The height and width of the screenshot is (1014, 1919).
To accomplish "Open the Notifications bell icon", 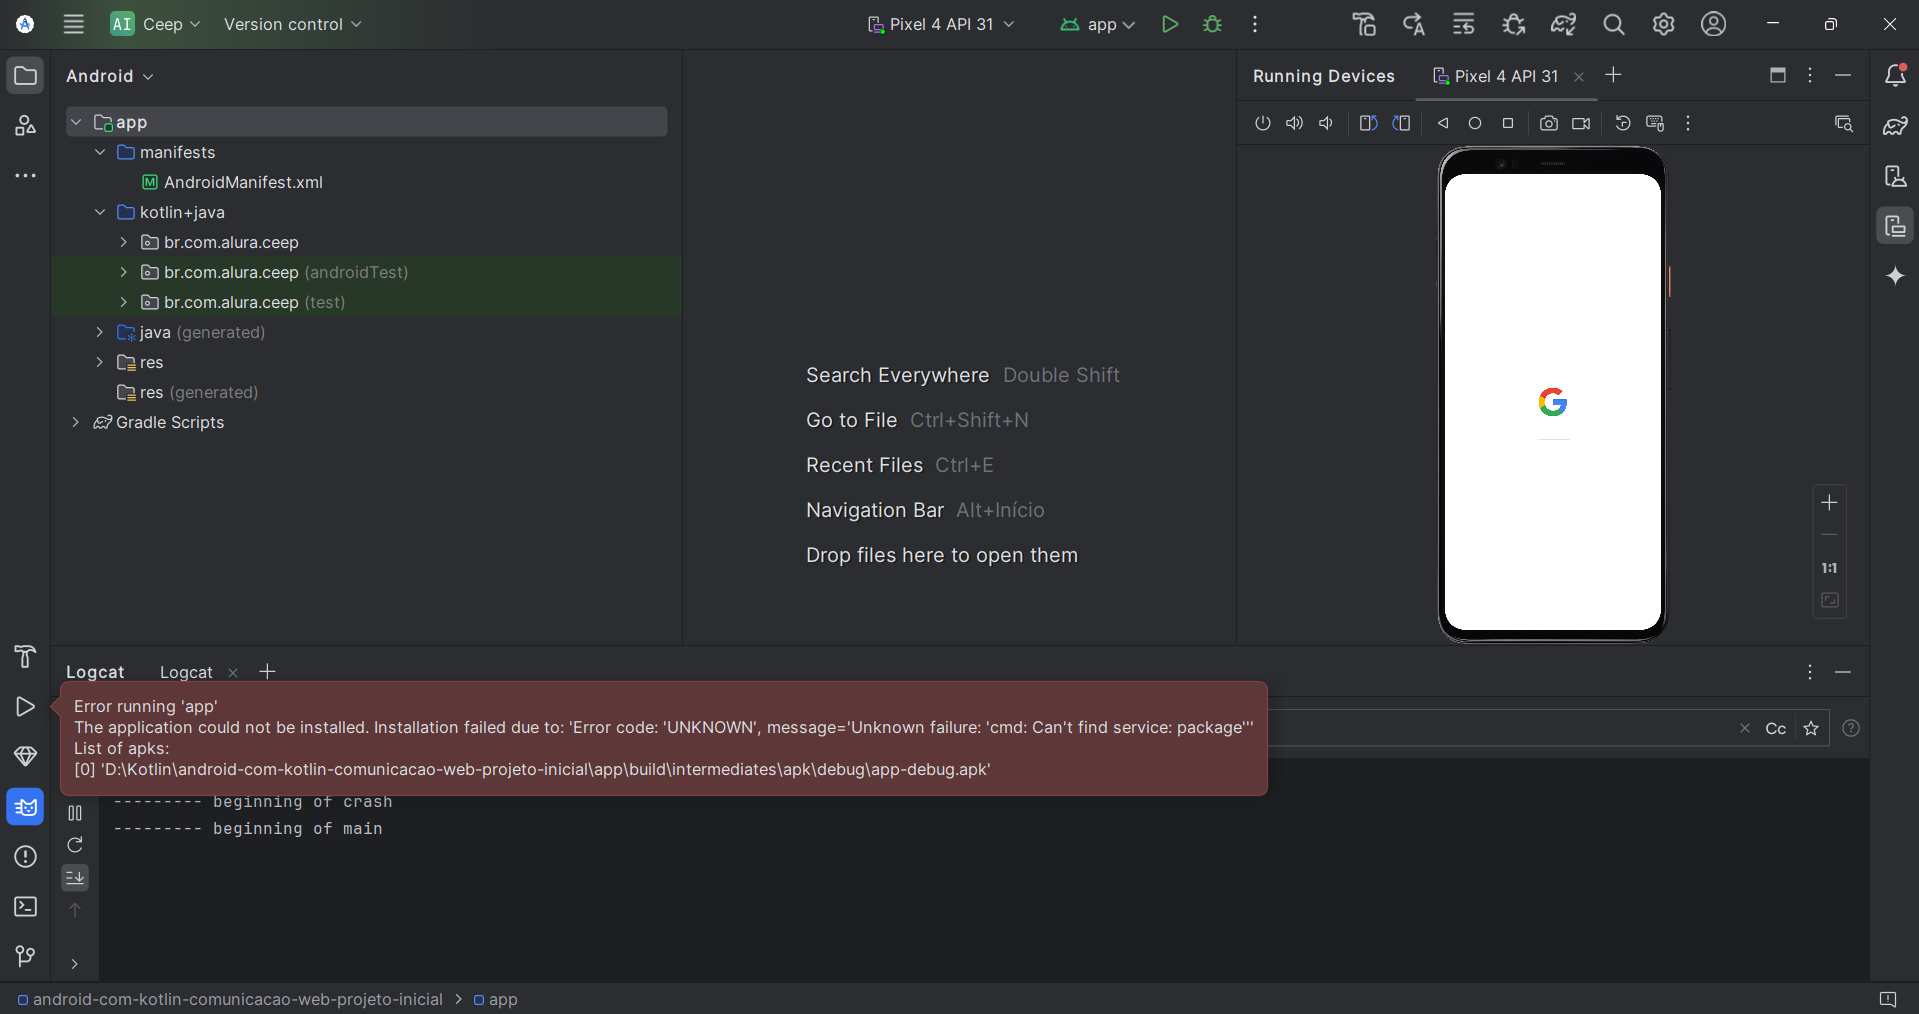I will tap(1894, 76).
